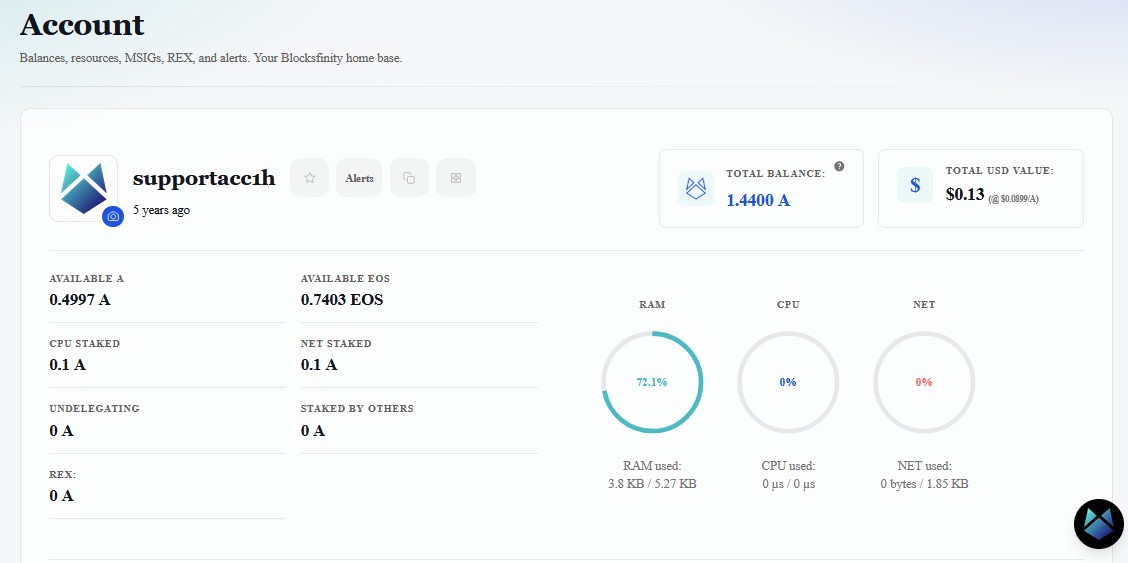
Task: Click the TOTAL BALANCE label
Action: coord(776,173)
